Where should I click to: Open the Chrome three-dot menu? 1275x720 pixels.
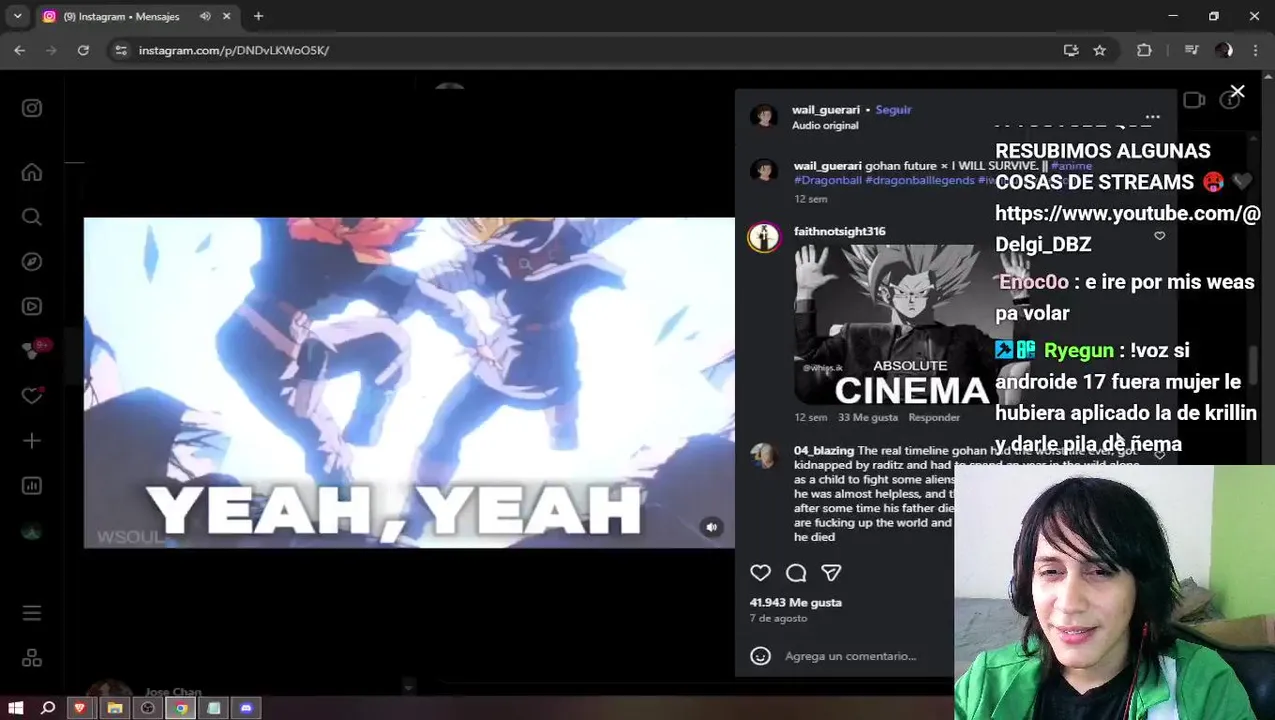1255,50
